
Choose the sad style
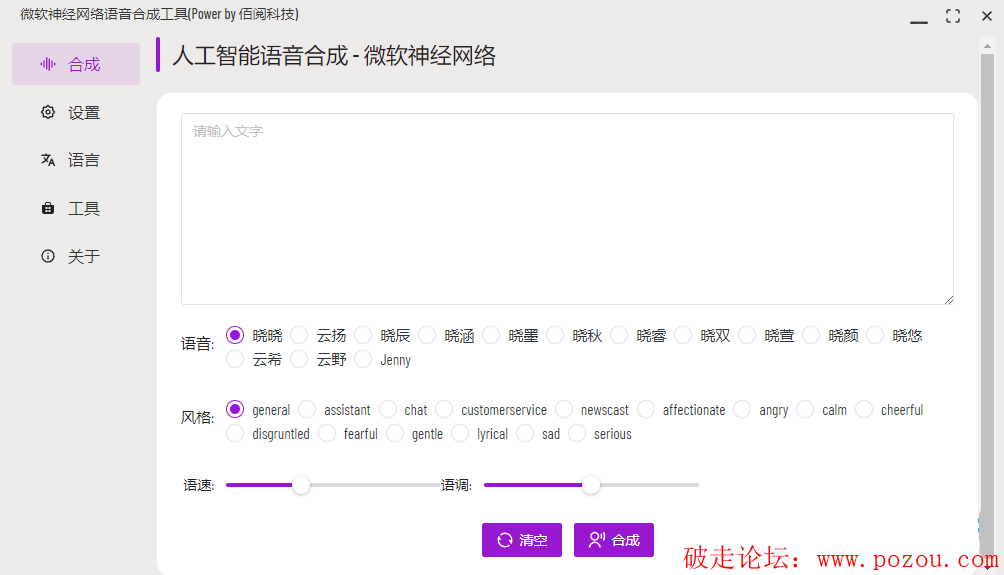(525, 433)
